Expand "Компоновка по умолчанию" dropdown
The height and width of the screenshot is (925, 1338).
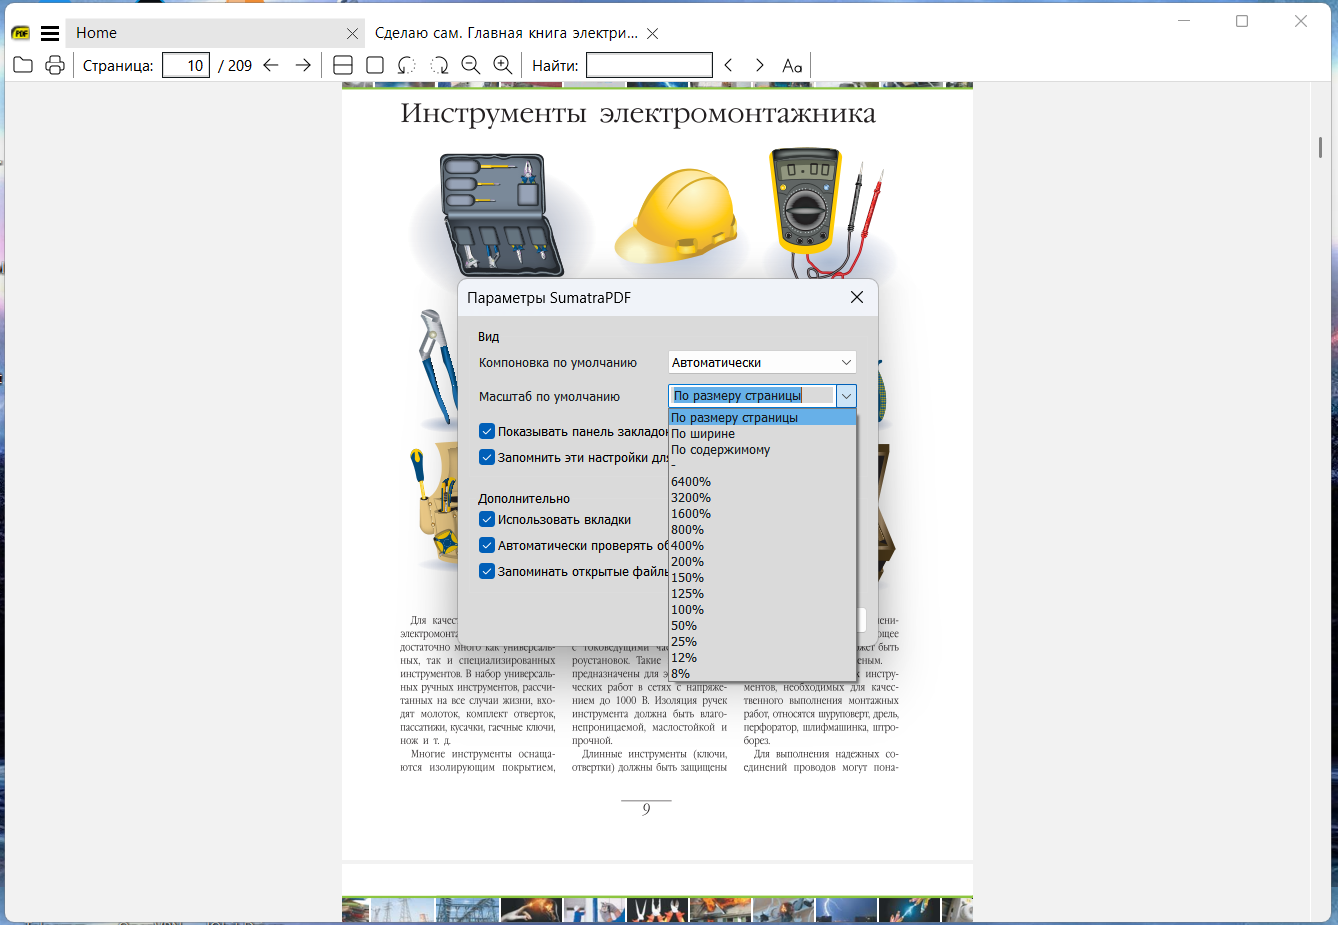pyautogui.click(x=762, y=363)
